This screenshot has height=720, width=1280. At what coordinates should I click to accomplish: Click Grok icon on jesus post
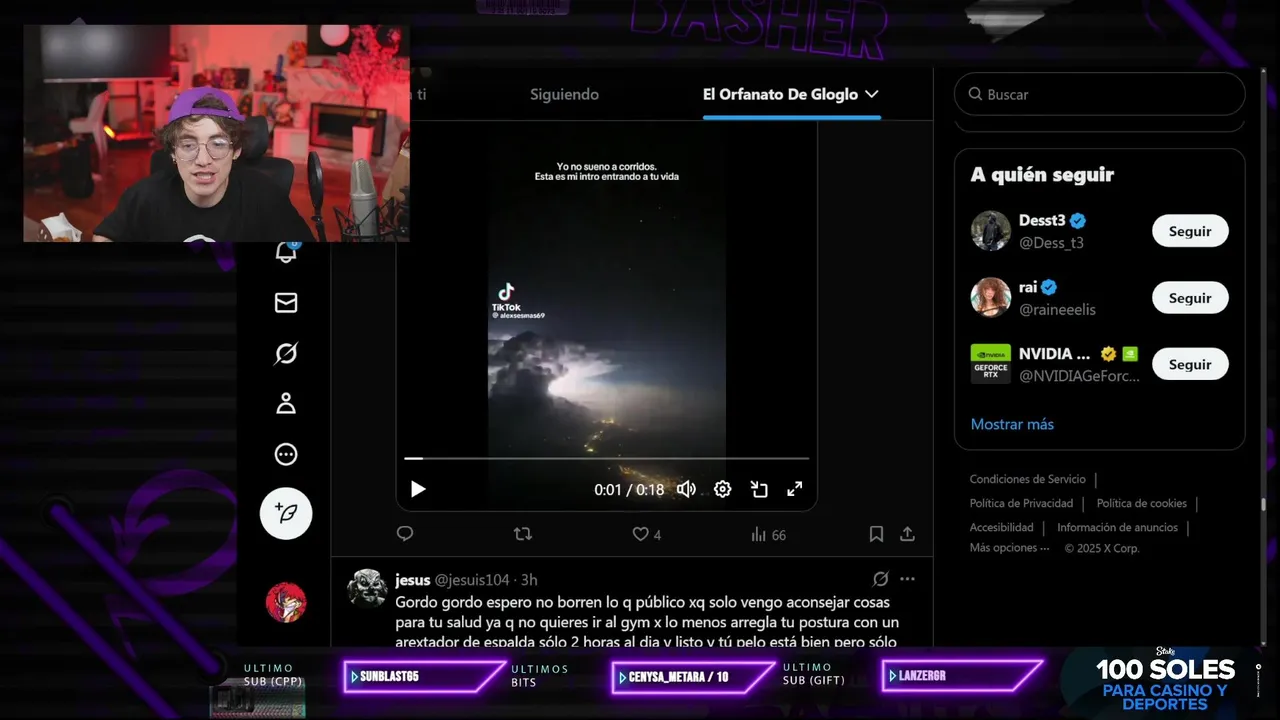click(x=880, y=579)
